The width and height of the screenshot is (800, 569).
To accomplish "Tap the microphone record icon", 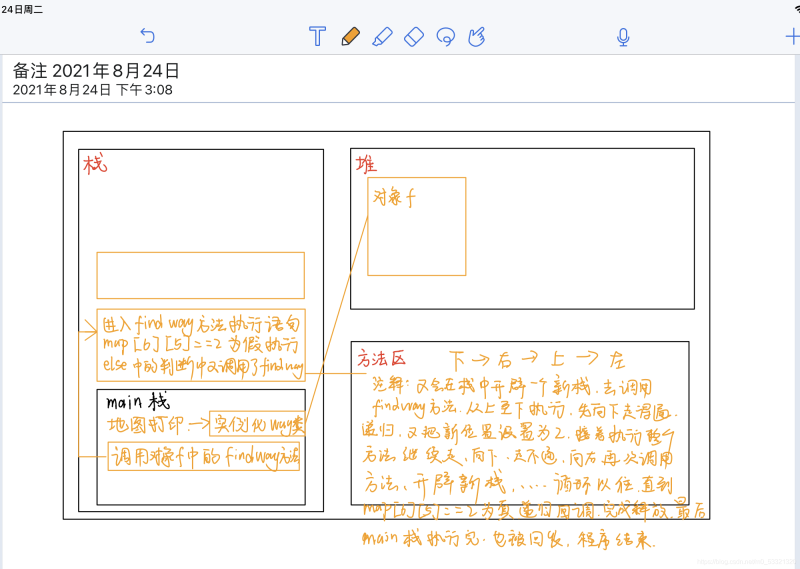I will tap(623, 37).
